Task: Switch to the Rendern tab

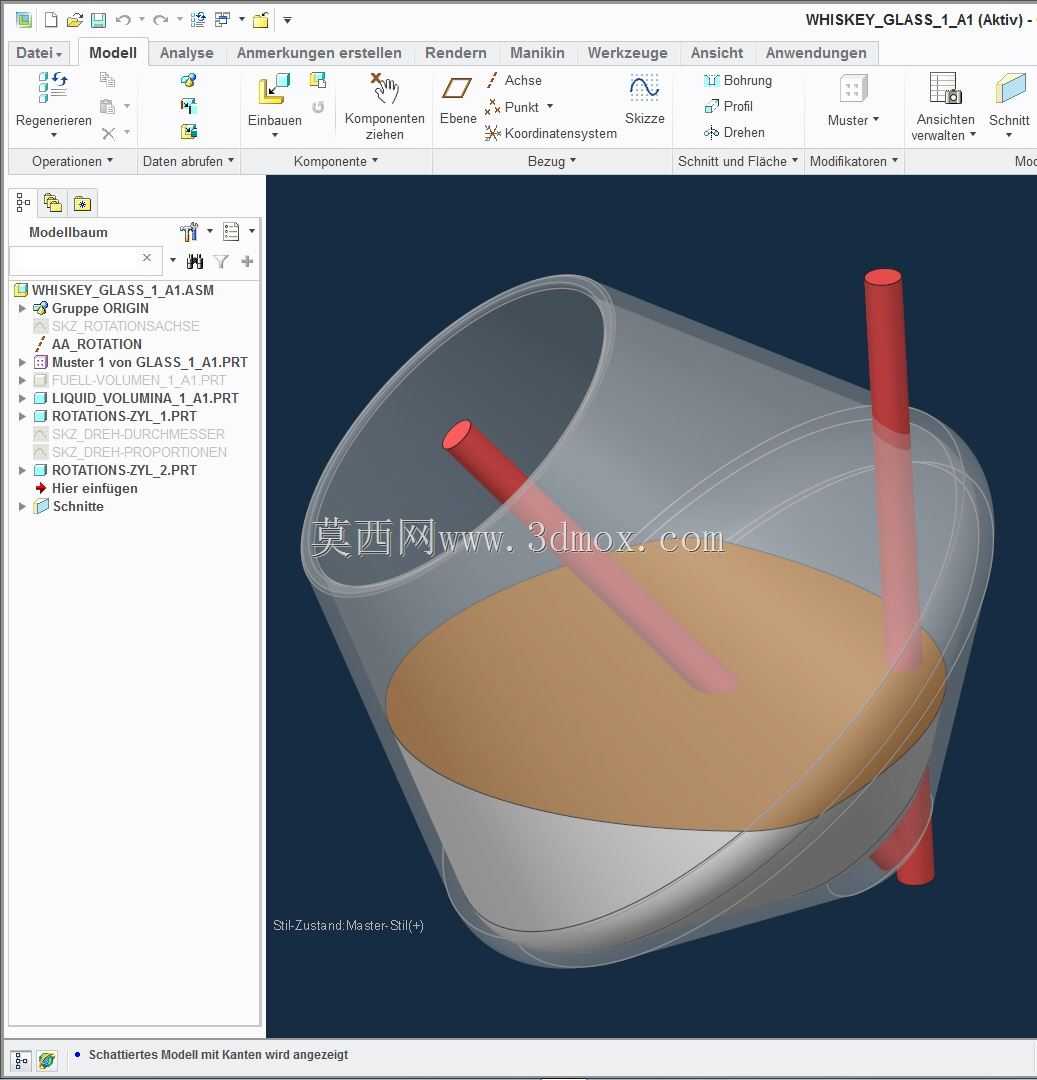Action: pyautogui.click(x=455, y=53)
